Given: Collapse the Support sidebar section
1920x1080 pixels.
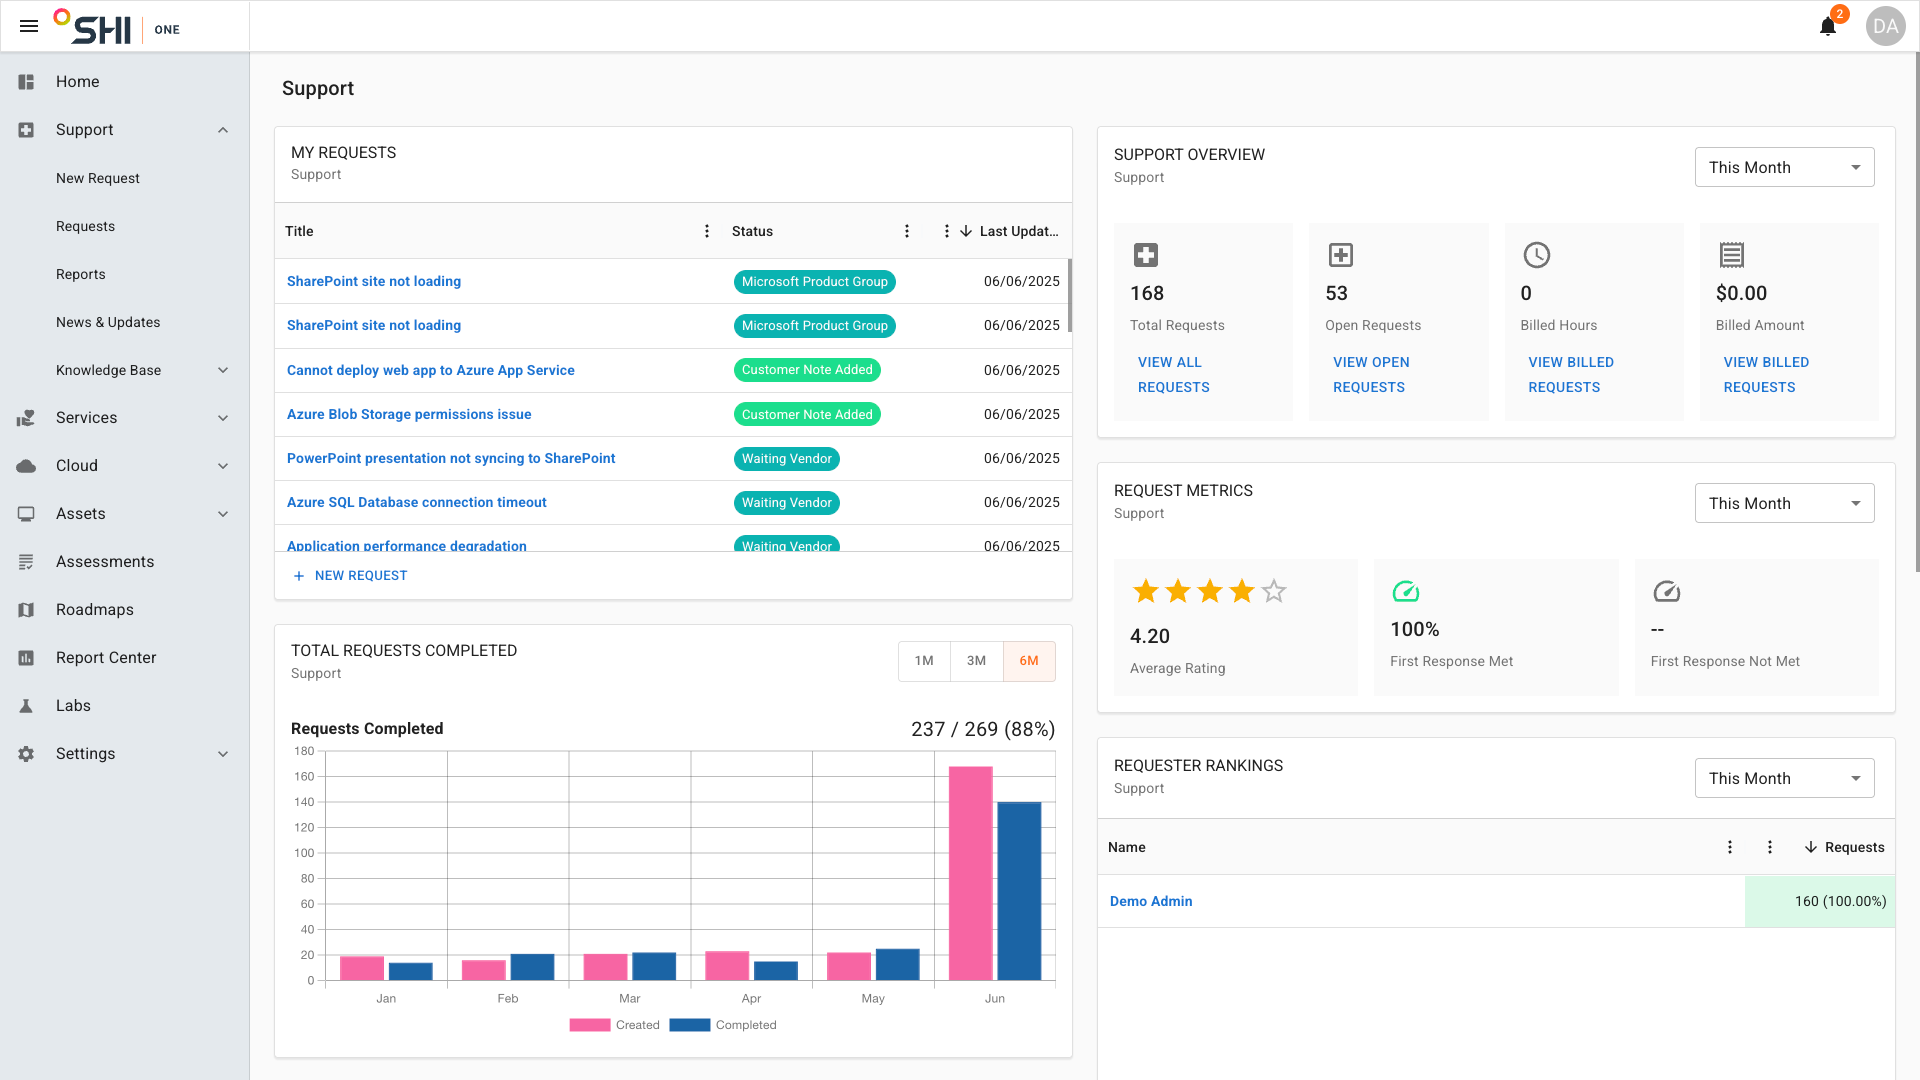Looking at the screenshot, I should point(223,130).
